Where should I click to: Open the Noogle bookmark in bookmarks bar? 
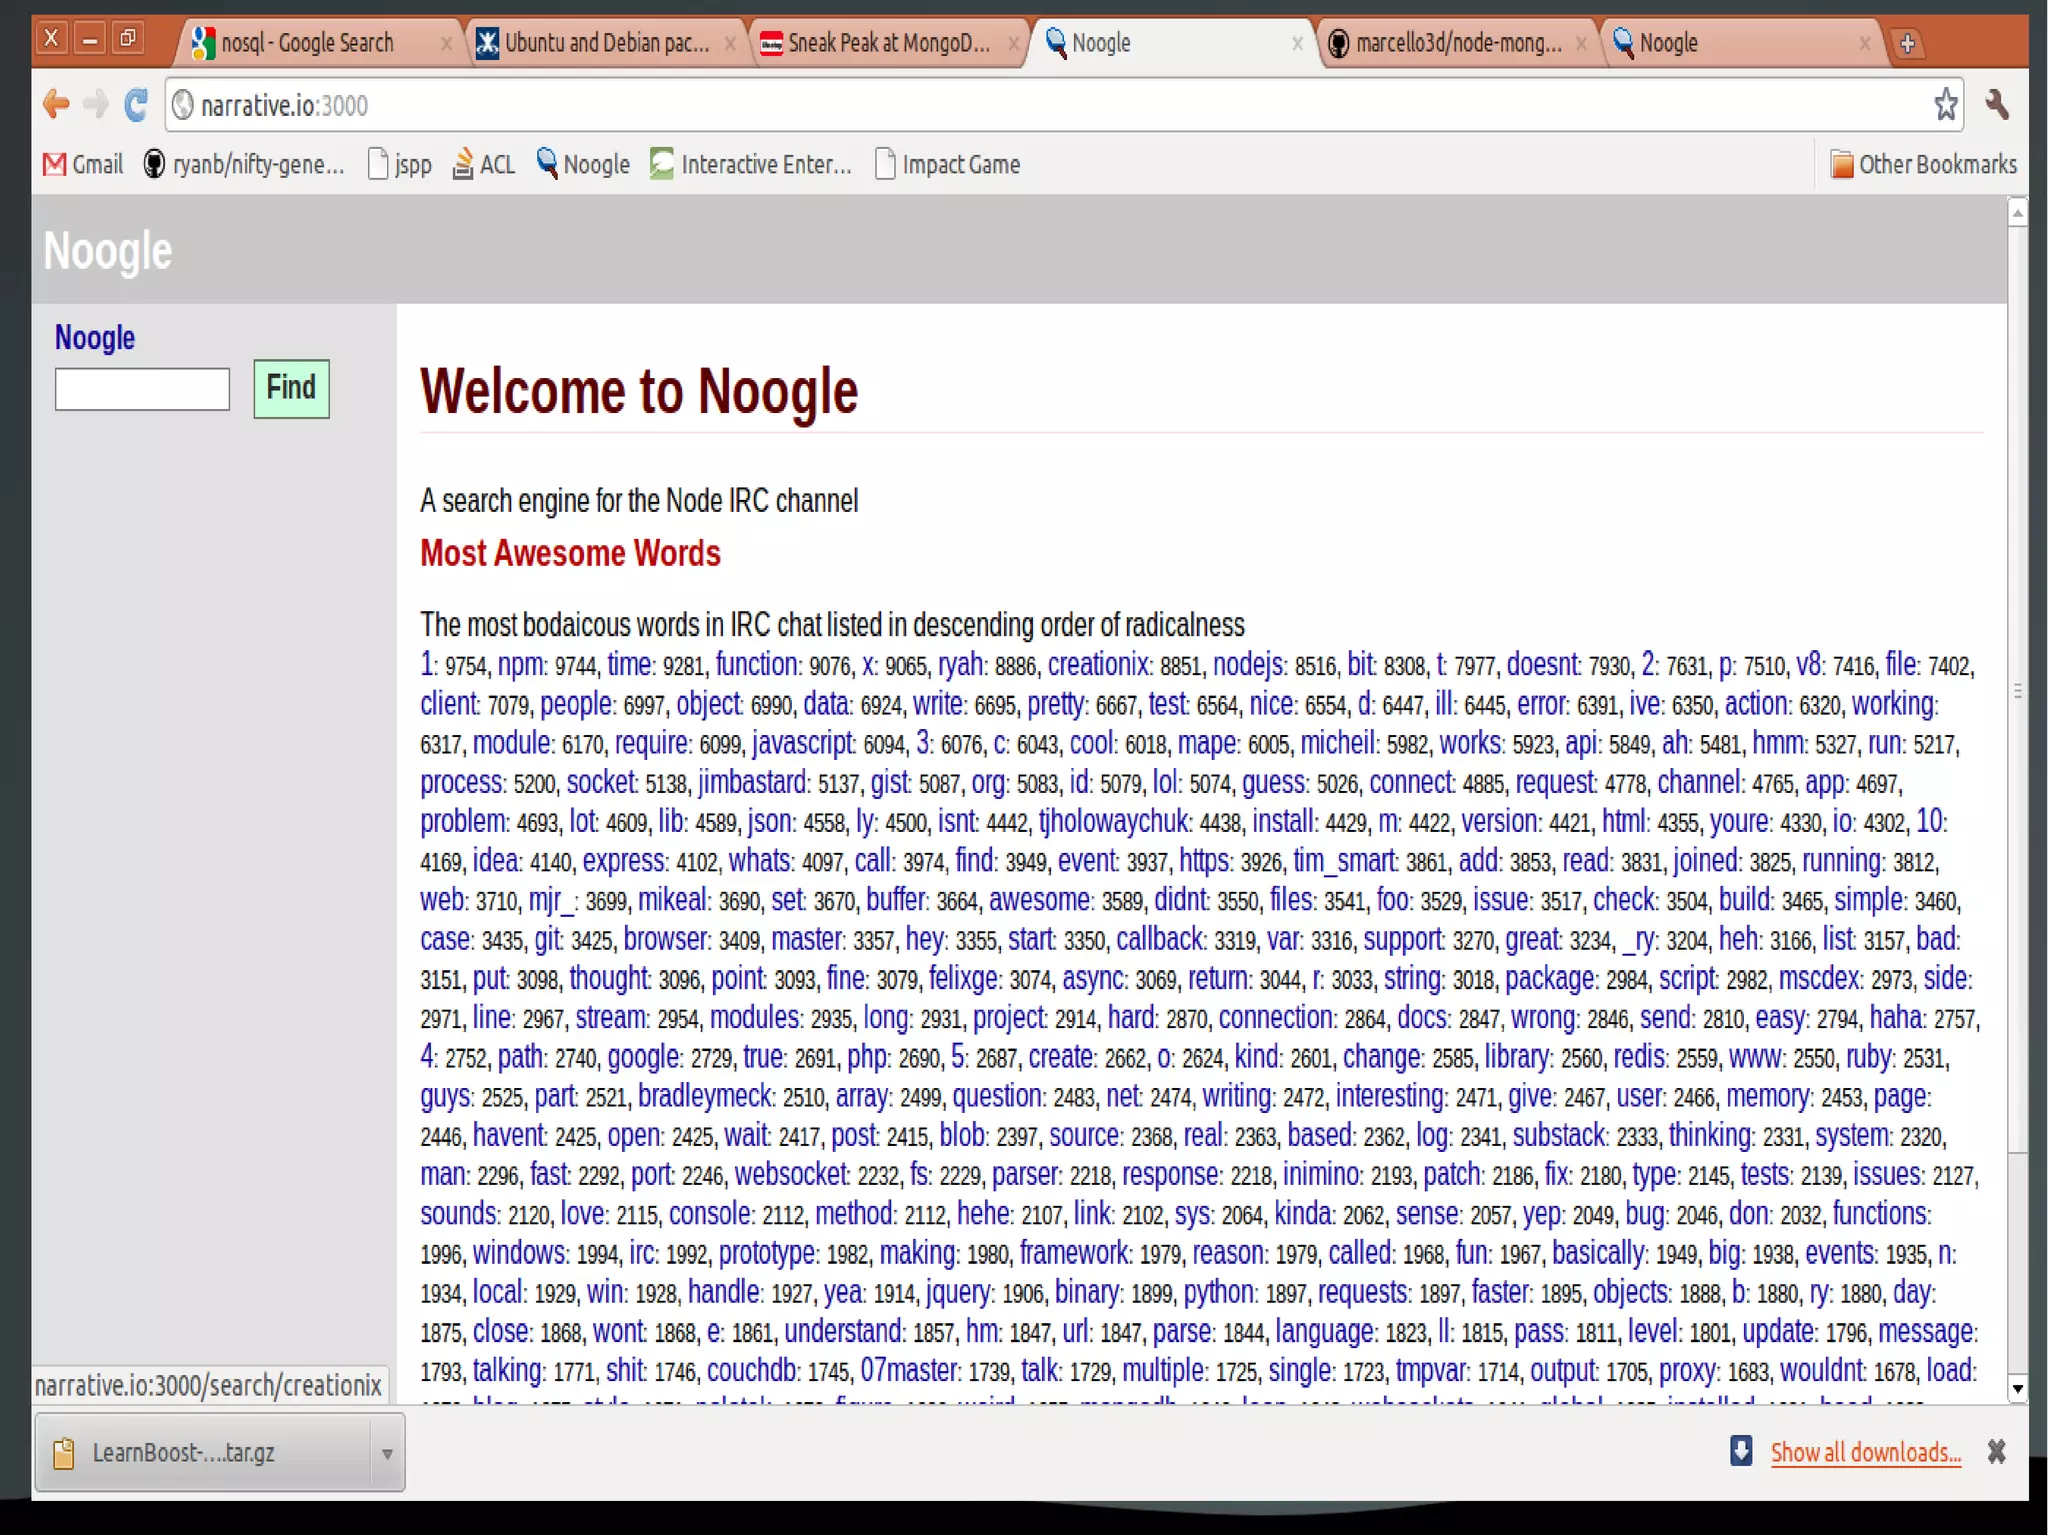pos(583,164)
